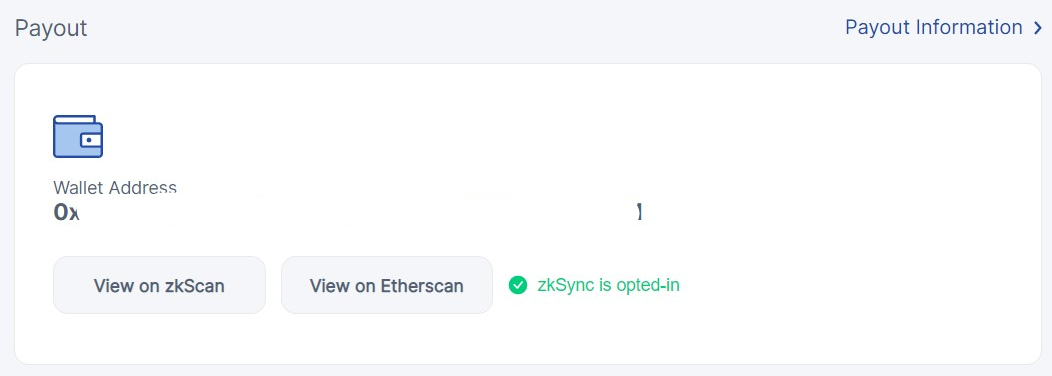Select the zkSync is opted-in status text
This screenshot has width=1052, height=376.
tap(609, 285)
